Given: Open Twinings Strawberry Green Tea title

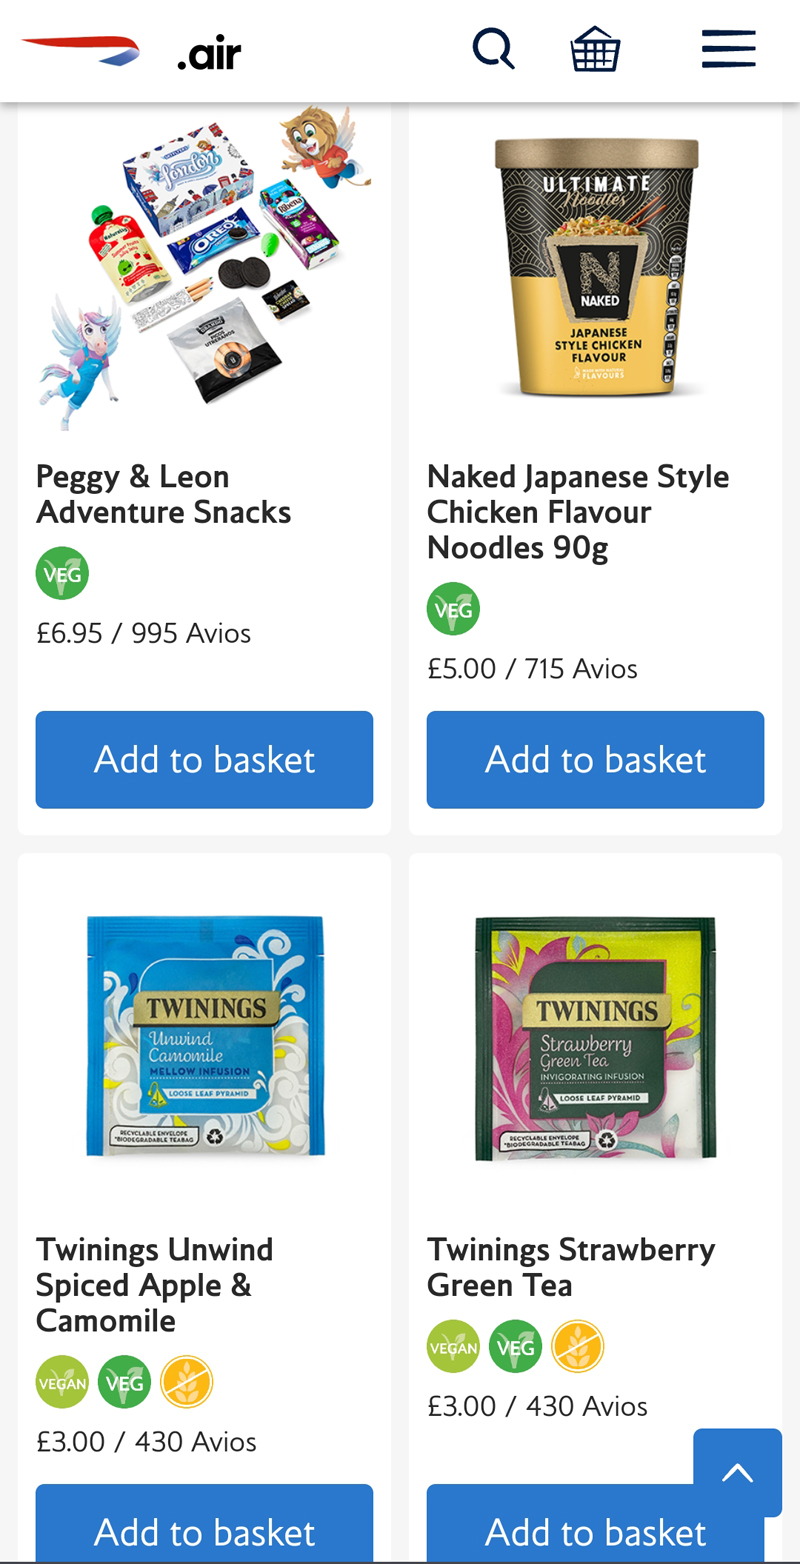Looking at the screenshot, I should coord(570,1267).
